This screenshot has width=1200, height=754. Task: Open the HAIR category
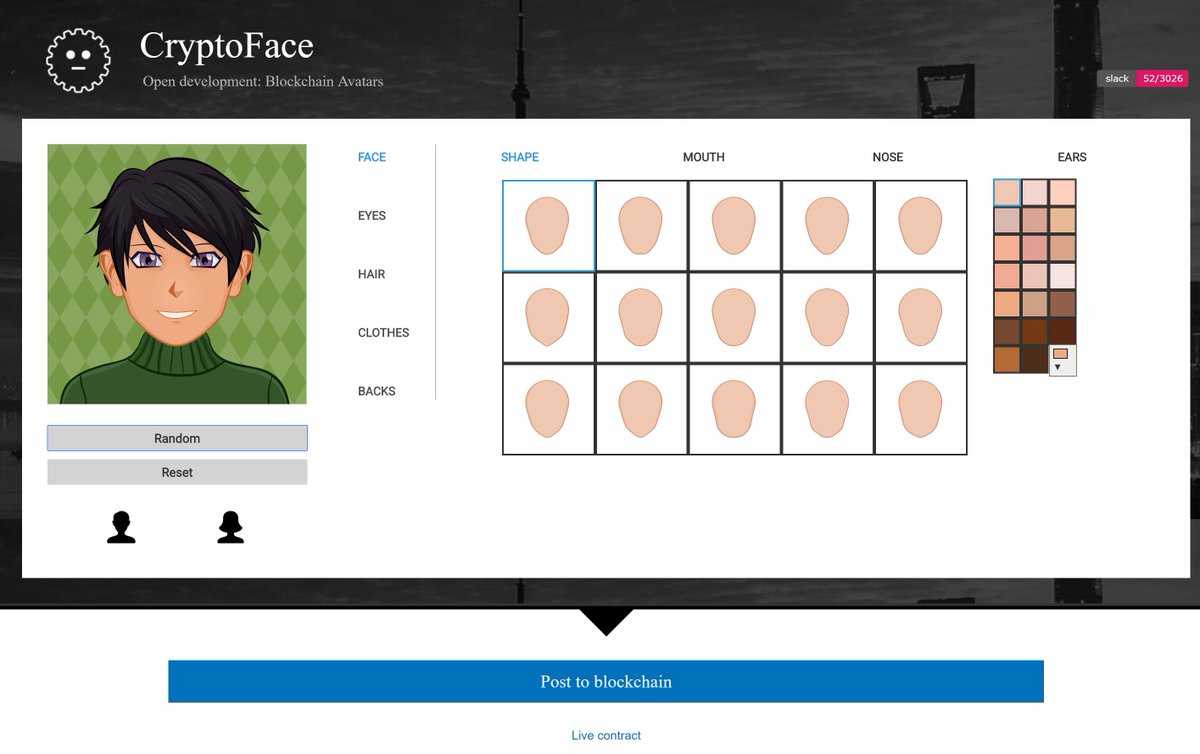point(372,274)
